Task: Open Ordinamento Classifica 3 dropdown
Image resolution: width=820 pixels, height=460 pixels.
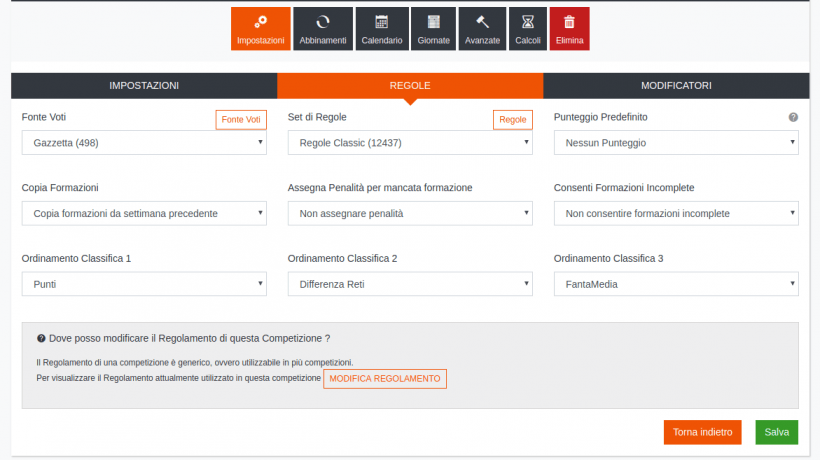Action: click(x=676, y=284)
